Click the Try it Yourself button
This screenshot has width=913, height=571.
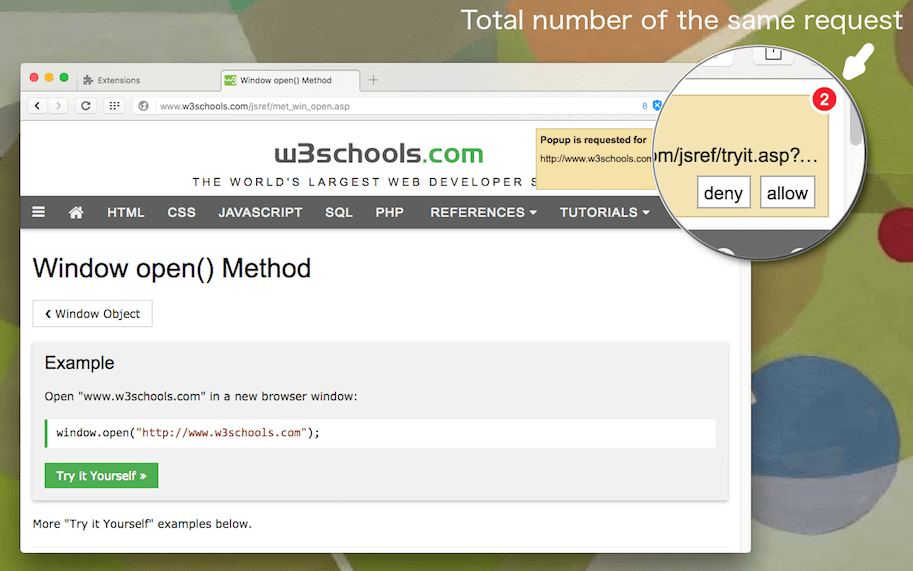coord(101,476)
